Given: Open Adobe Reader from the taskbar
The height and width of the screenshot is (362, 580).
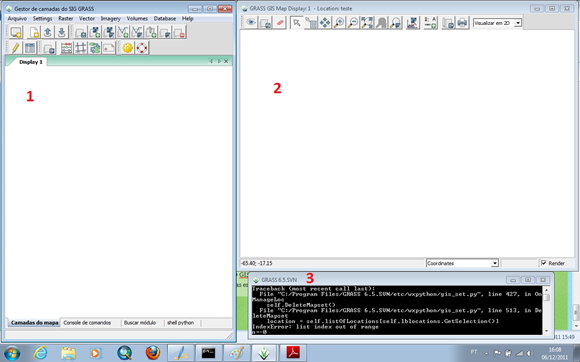Looking at the screenshot, I should (293, 353).
